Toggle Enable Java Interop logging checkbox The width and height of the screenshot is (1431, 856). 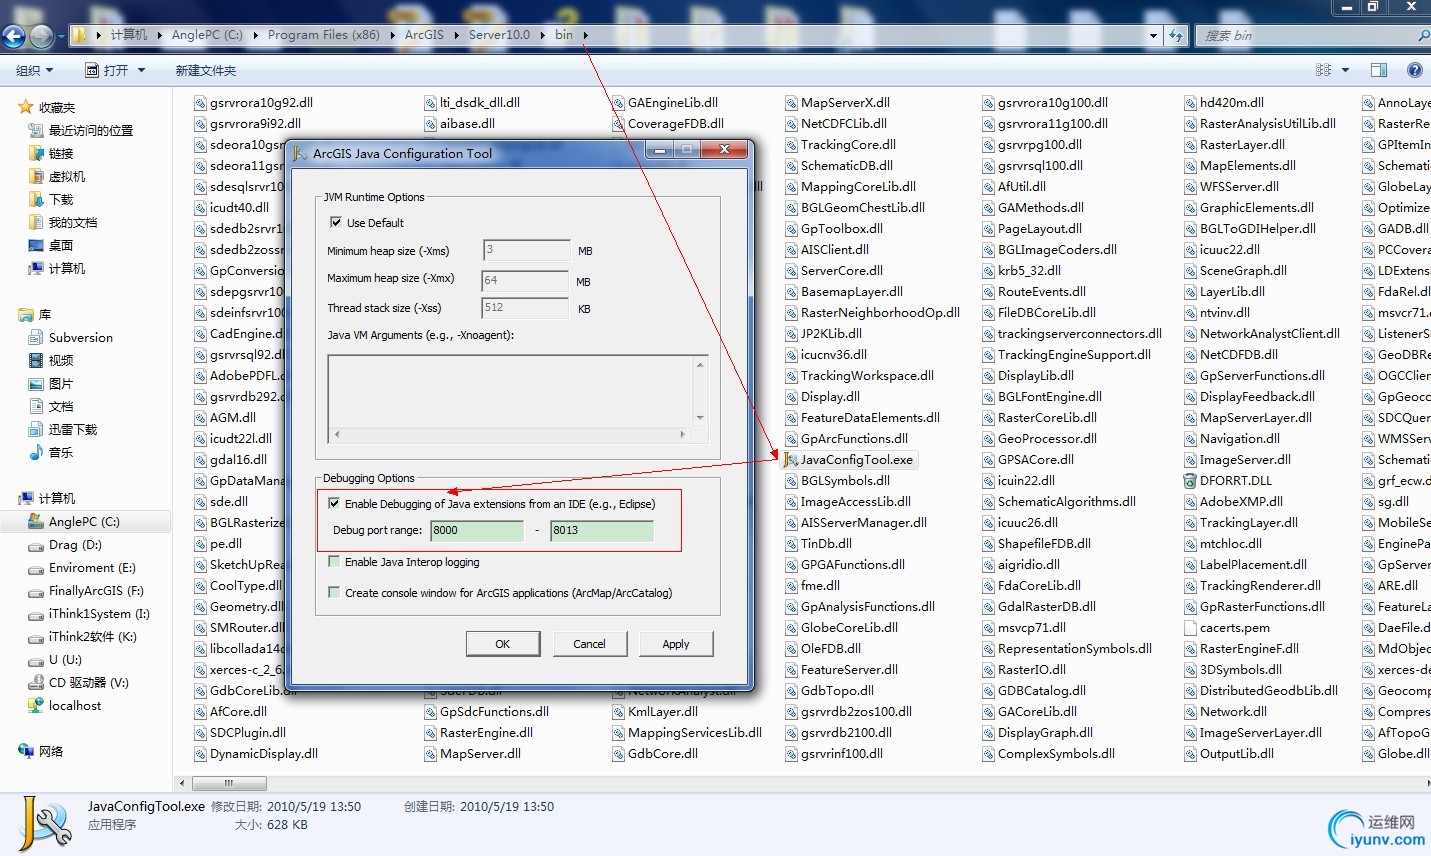[334, 562]
